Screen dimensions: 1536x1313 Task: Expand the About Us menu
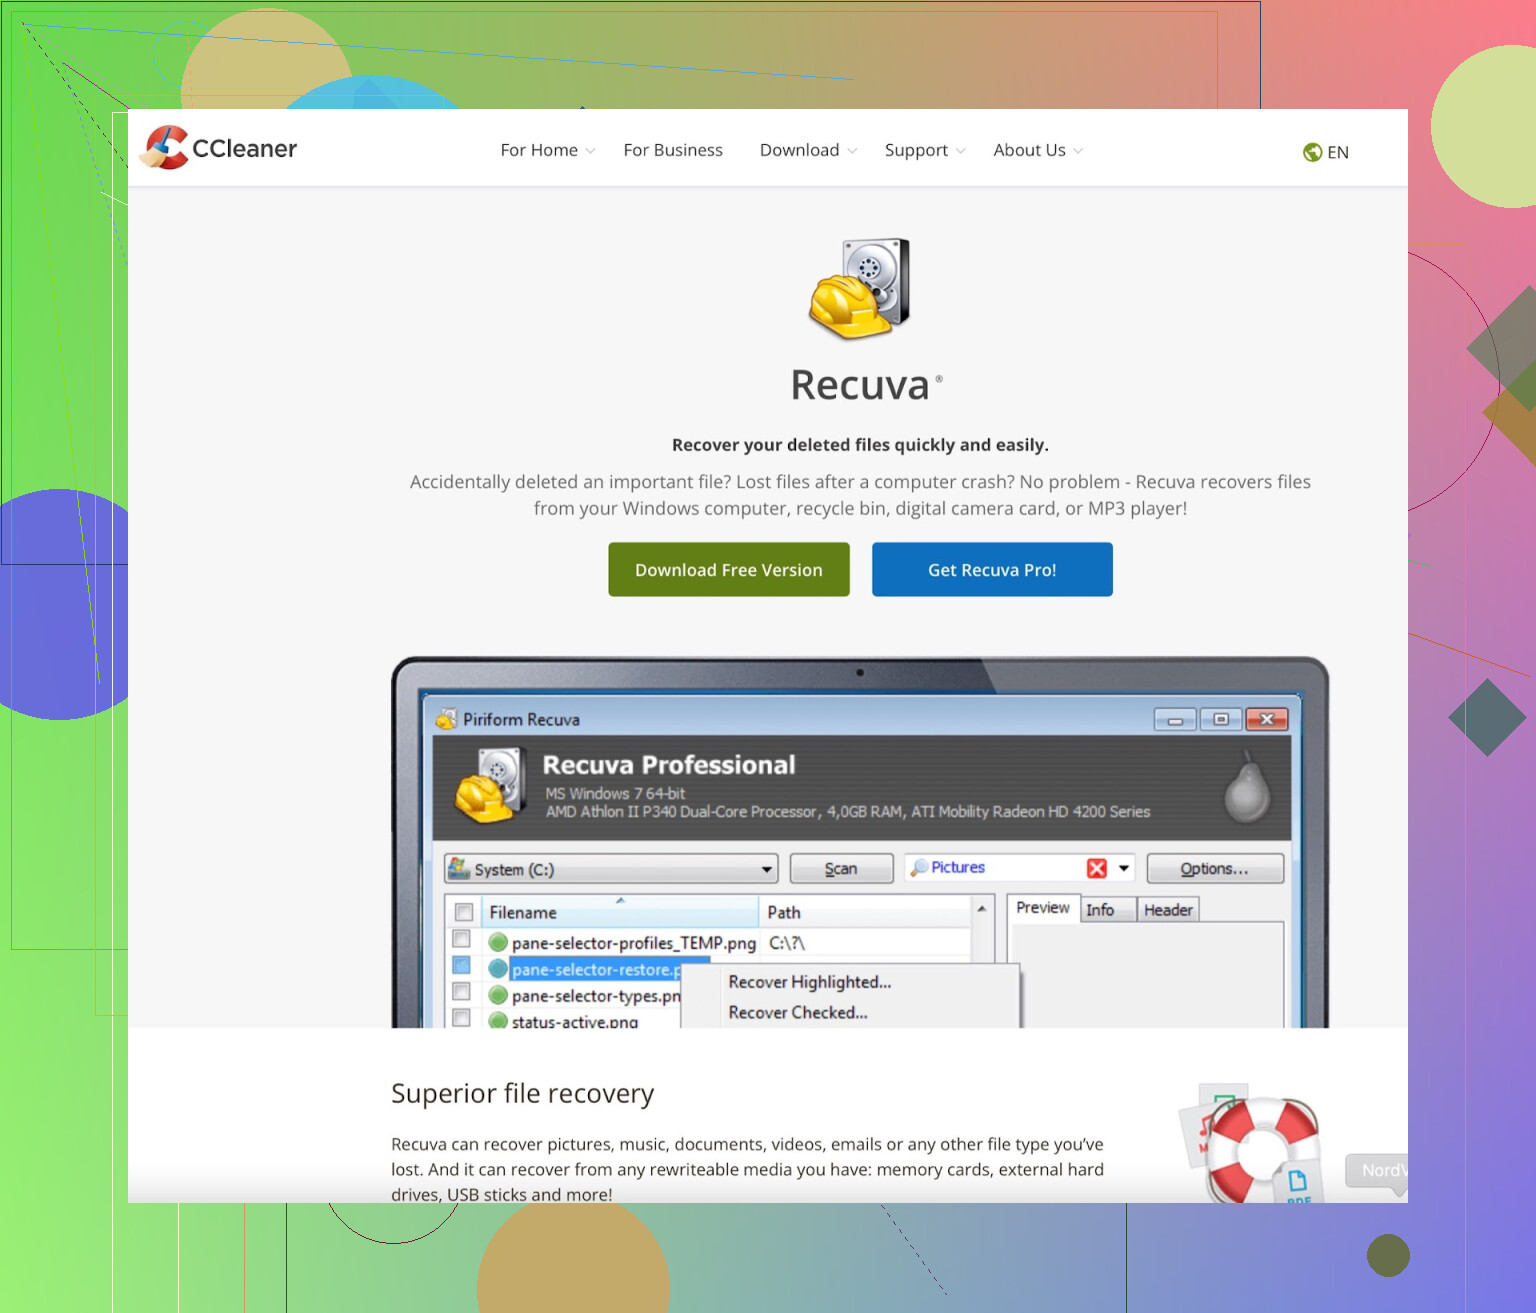[1038, 150]
